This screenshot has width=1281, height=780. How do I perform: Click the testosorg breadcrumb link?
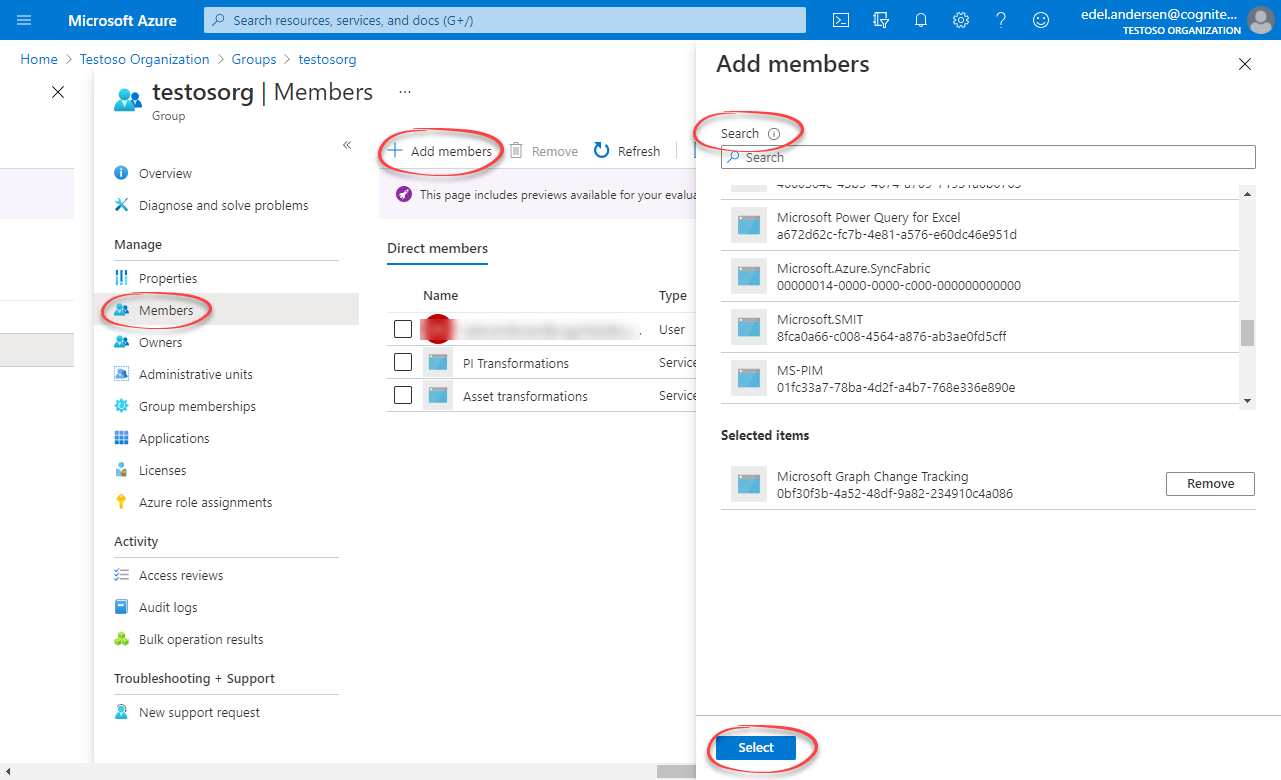[x=327, y=59]
